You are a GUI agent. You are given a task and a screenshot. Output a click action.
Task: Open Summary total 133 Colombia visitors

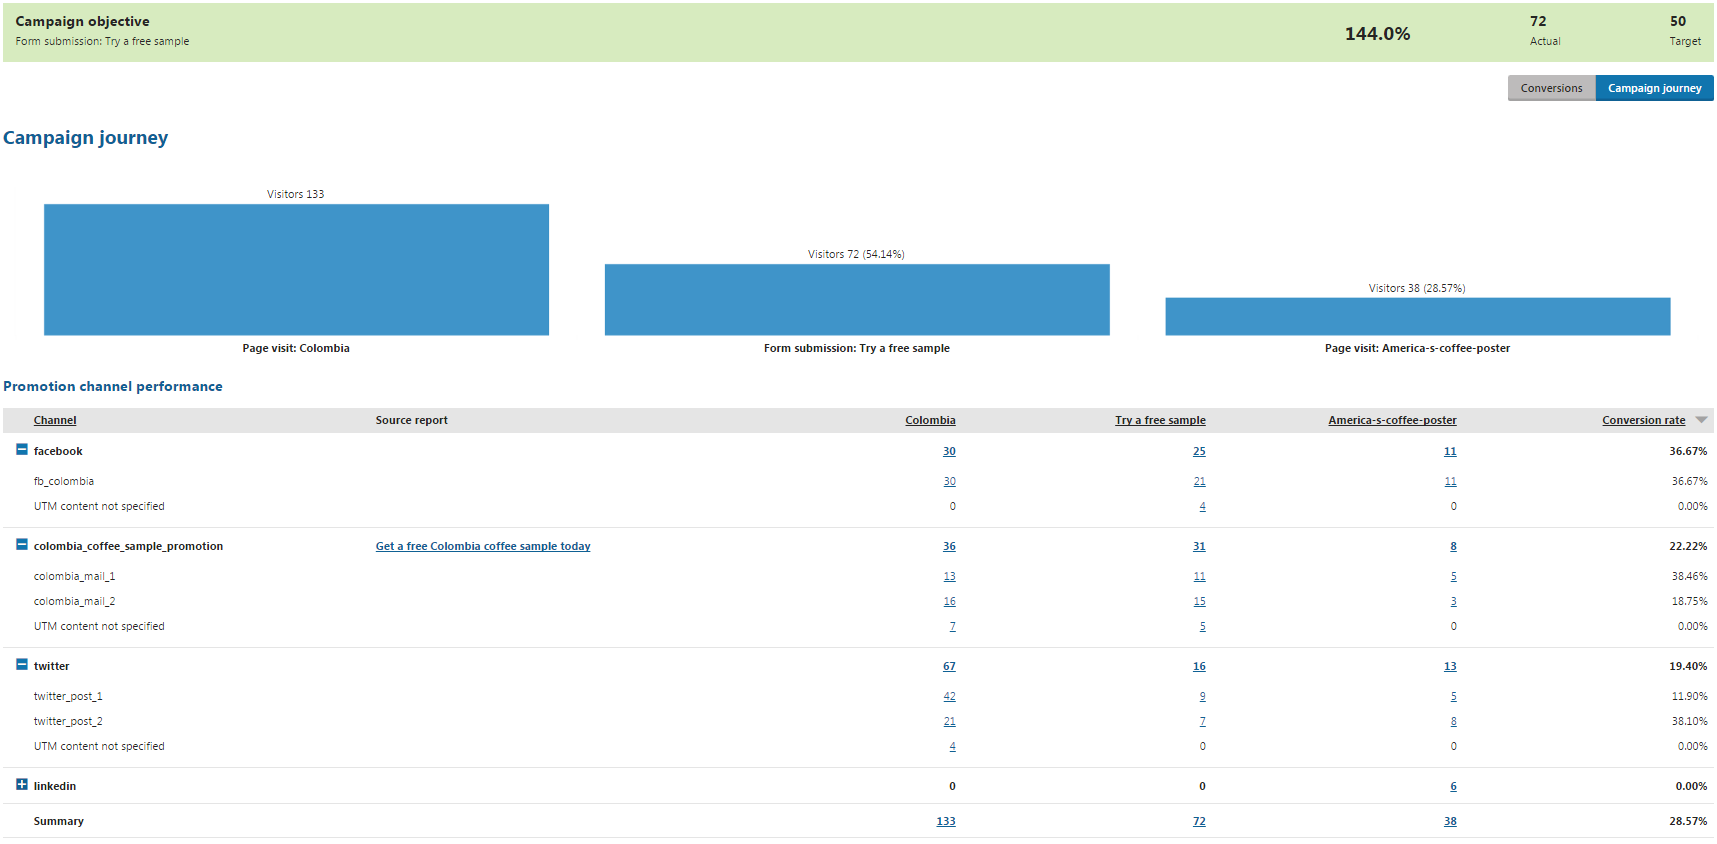click(945, 821)
